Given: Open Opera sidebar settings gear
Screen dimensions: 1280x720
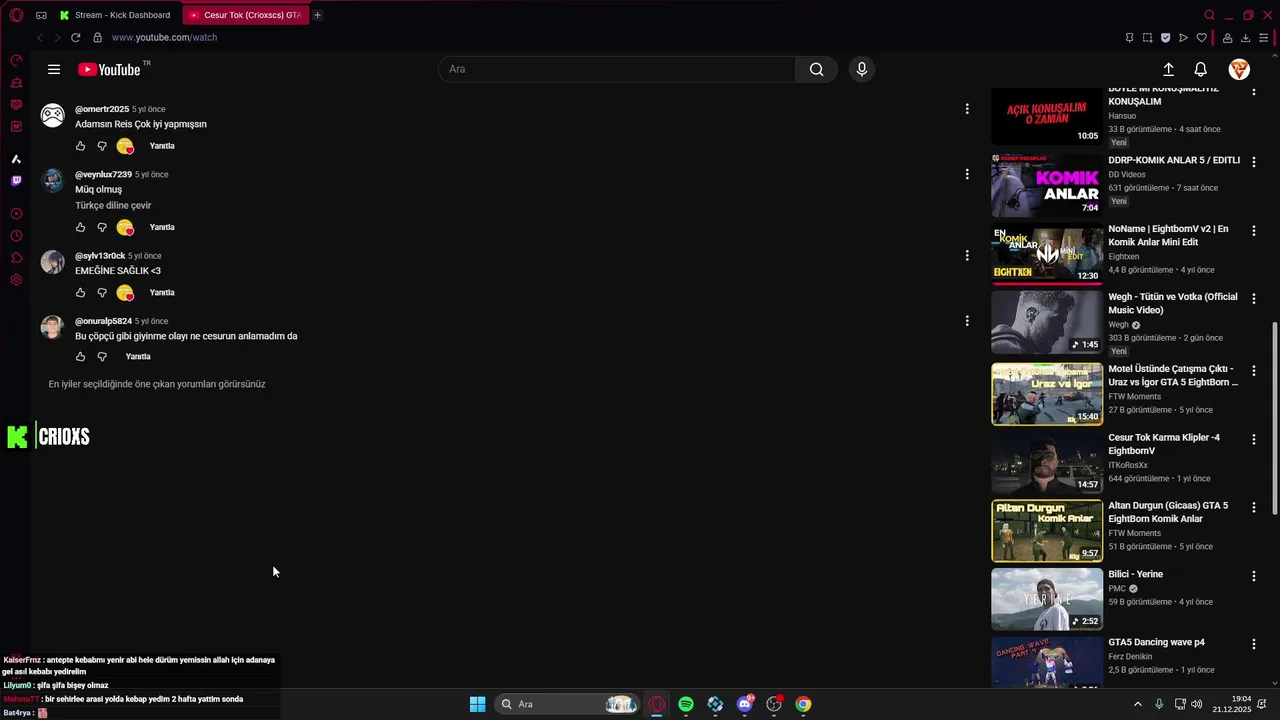Looking at the screenshot, I should 16,280.
